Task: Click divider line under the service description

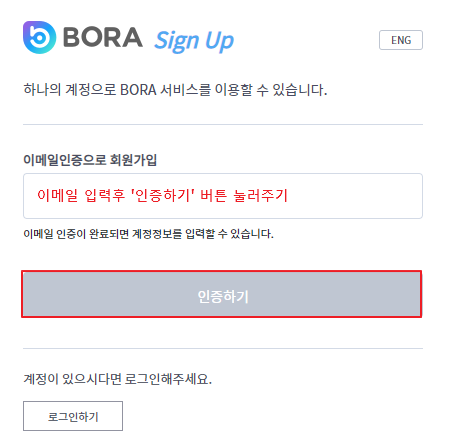Action: click(223, 125)
